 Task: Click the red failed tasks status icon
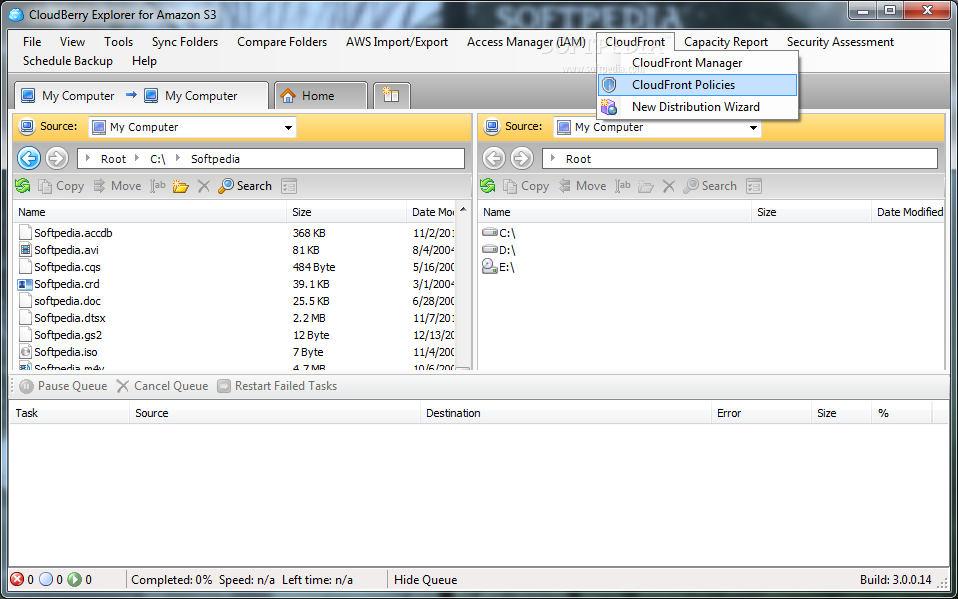[17, 580]
